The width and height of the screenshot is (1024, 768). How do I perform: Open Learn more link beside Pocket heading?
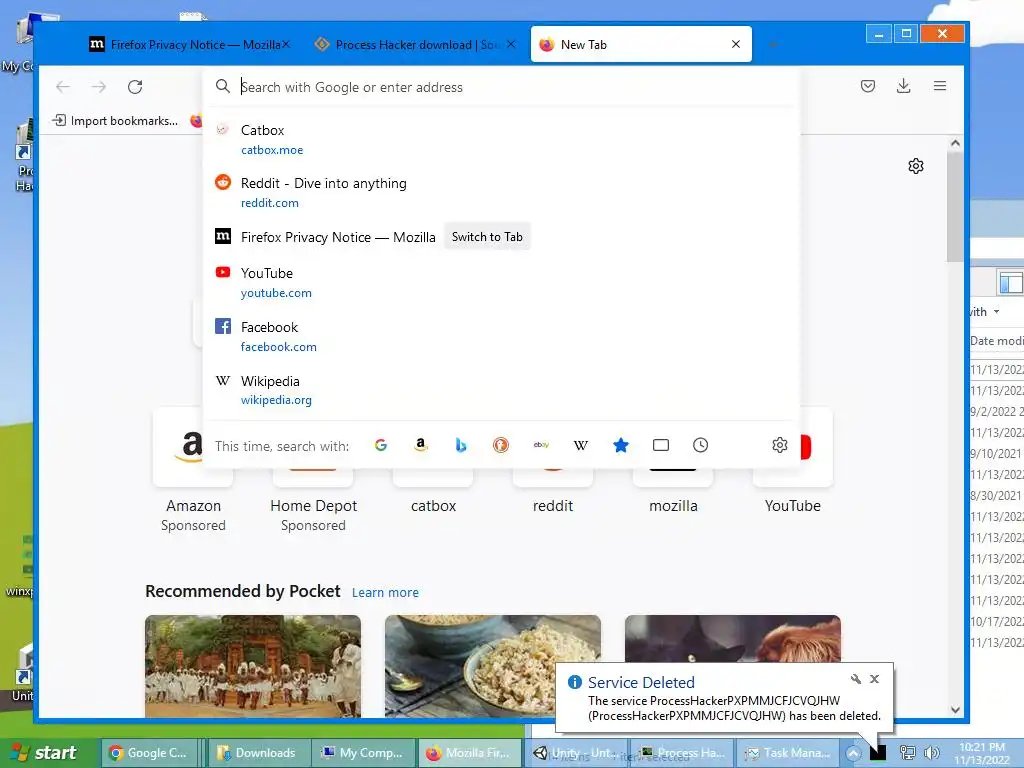[x=385, y=592]
